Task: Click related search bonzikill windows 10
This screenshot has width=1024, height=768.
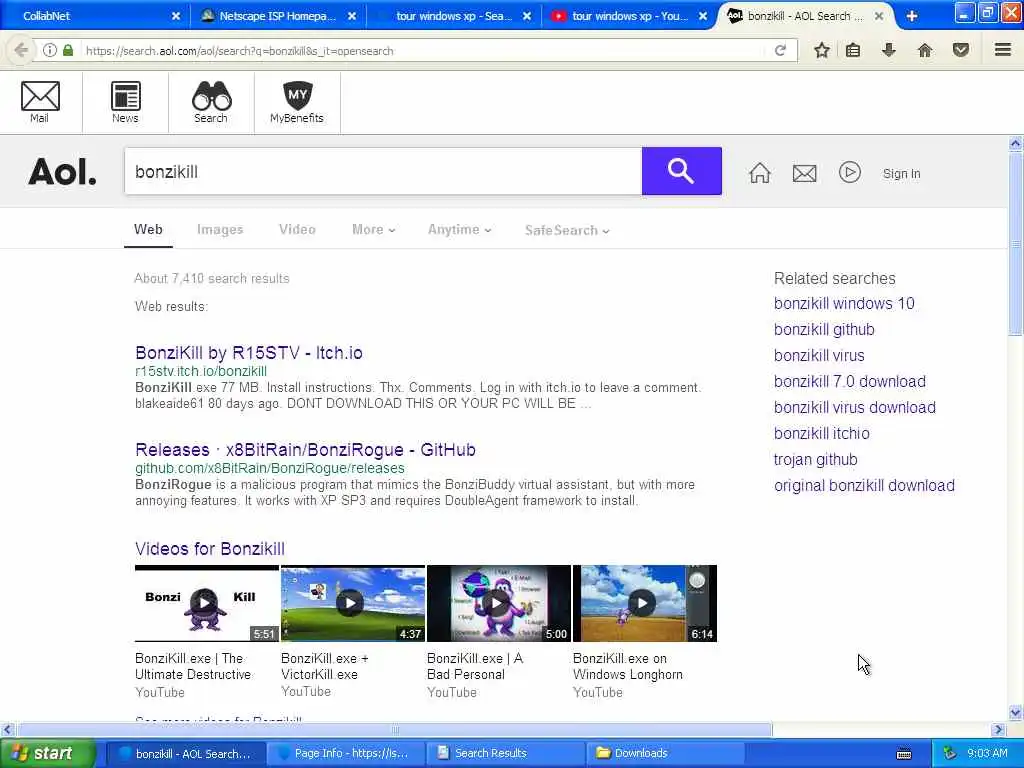Action: 844,304
